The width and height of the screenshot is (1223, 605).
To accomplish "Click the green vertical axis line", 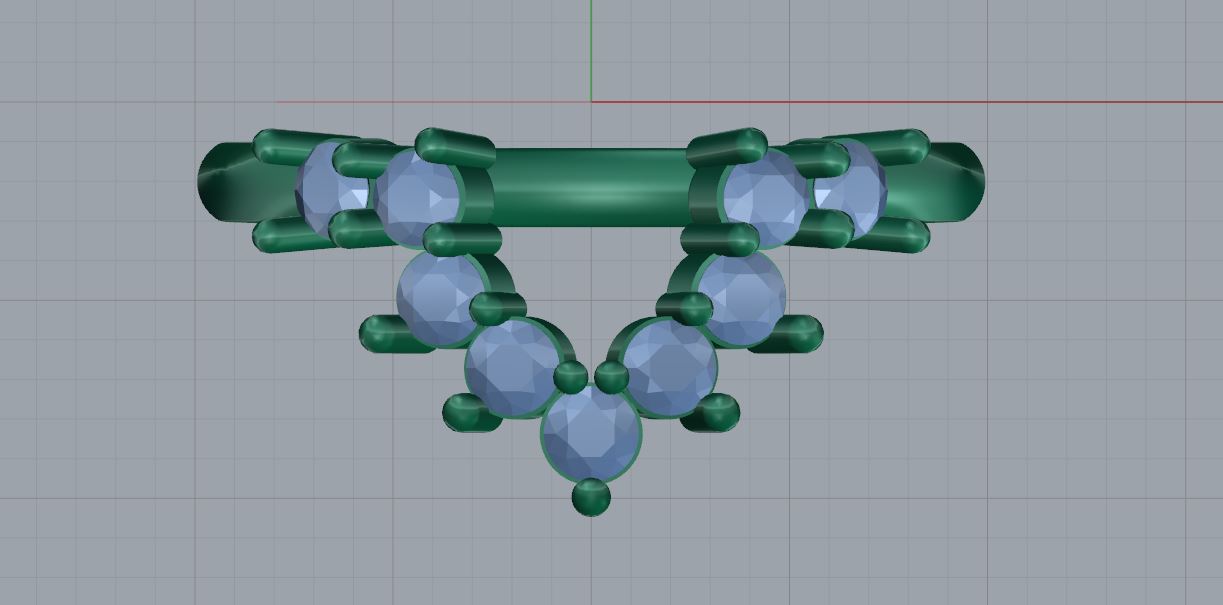I will 591,50.
